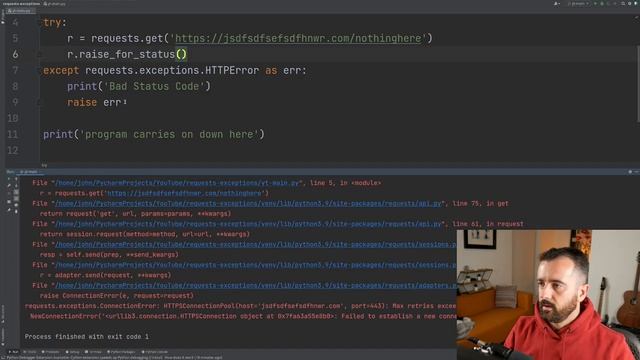Image resolution: width=640 pixels, height=360 pixels.
Task: Open the Run tool window tab at bottom
Action: 13,351
